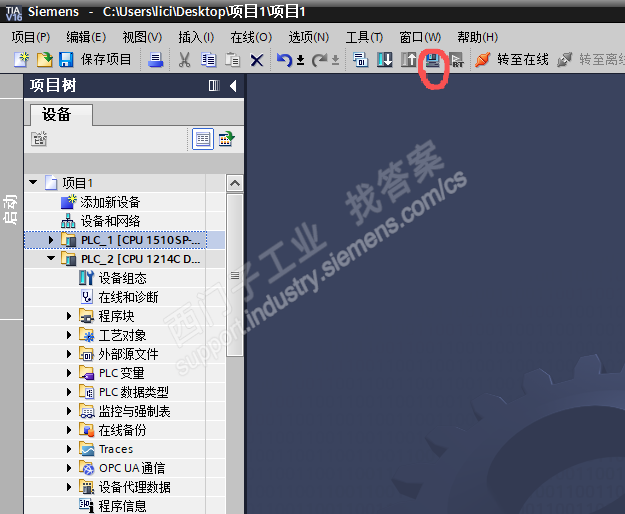Click the 保存项目 text button
The image size is (625, 514).
(106, 60)
